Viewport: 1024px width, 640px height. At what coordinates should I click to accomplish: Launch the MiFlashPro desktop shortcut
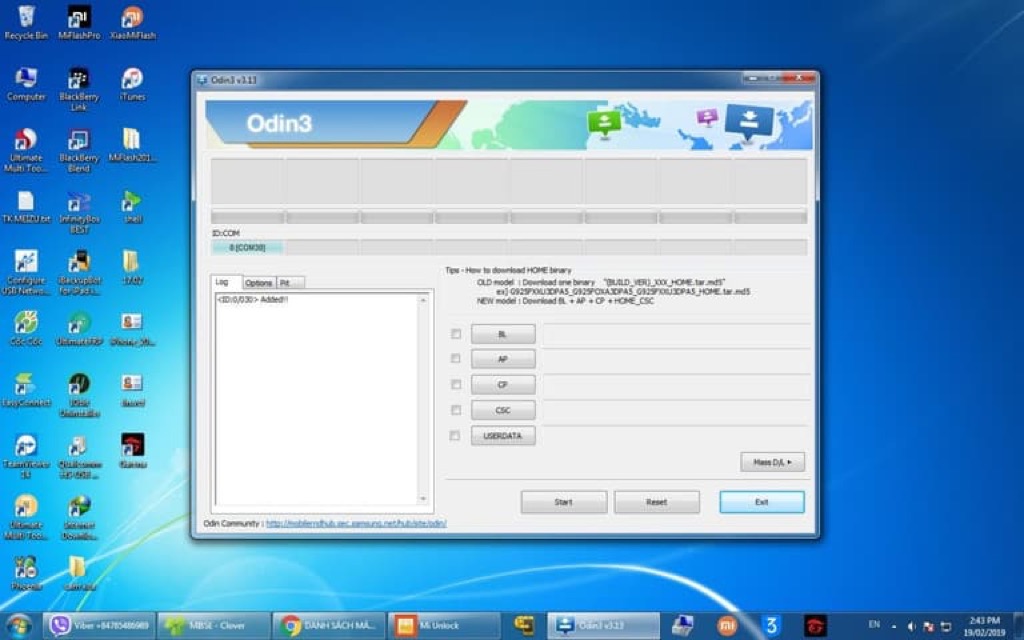[x=79, y=24]
